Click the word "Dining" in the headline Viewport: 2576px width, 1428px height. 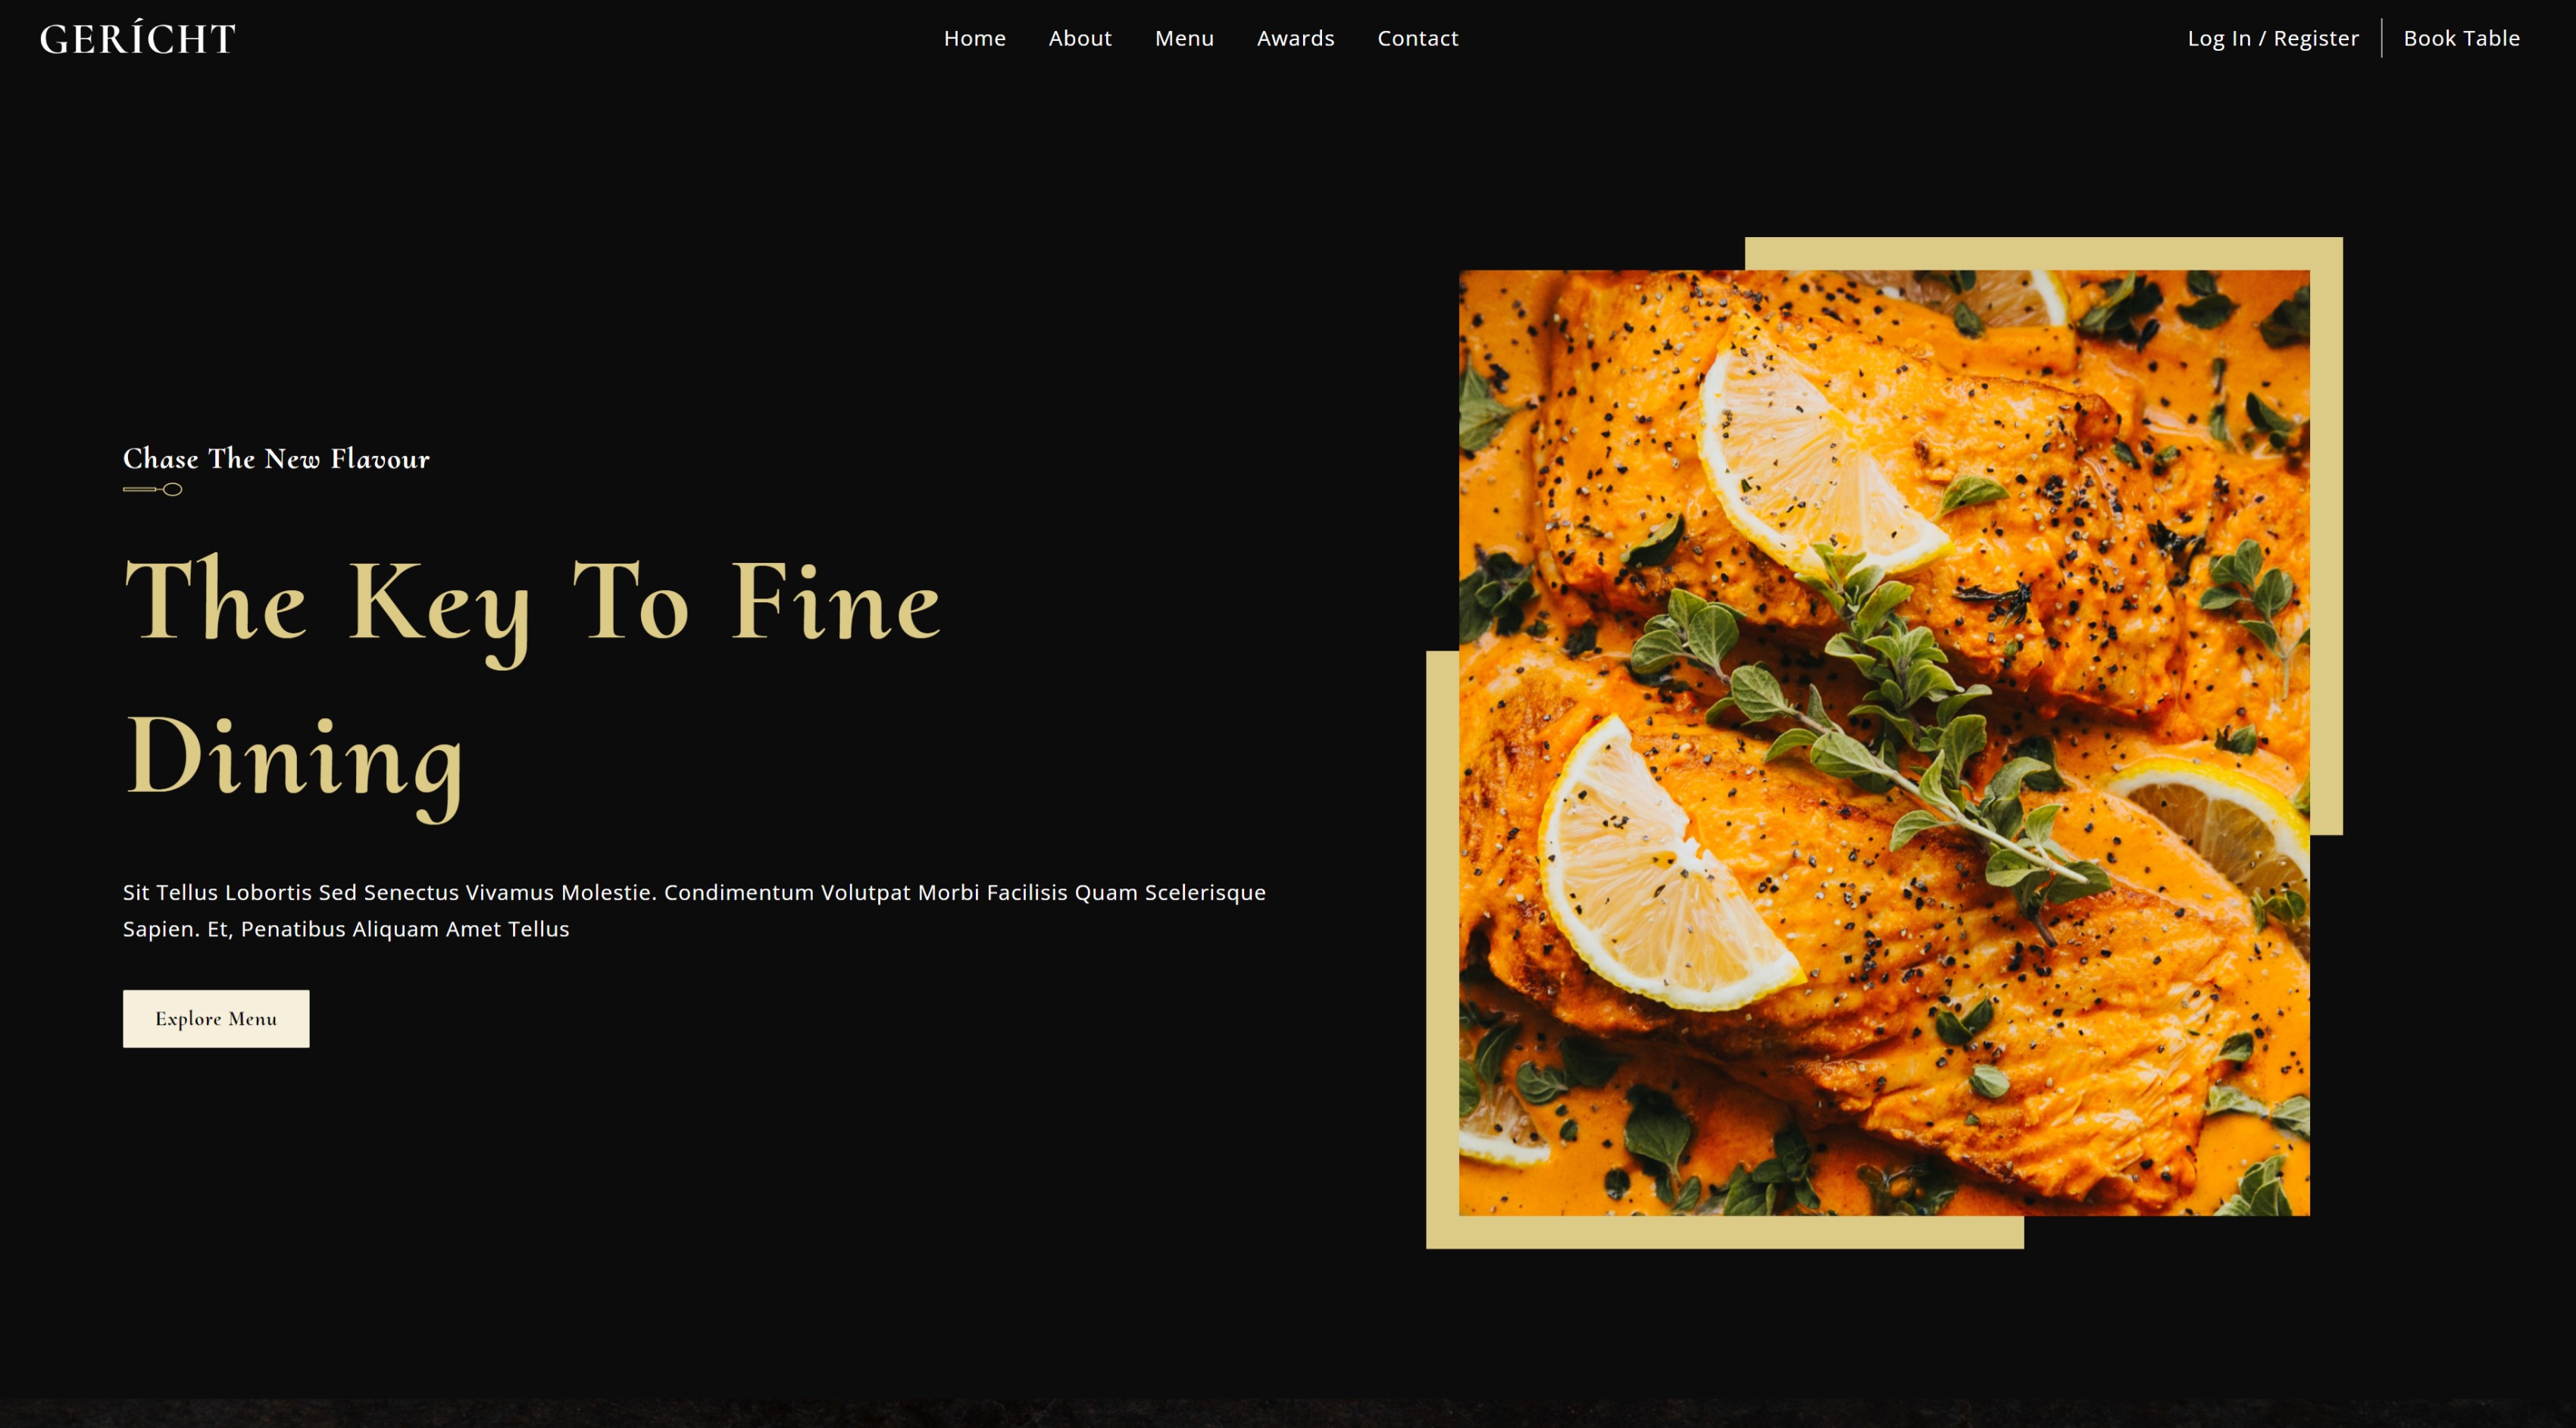(294, 762)
